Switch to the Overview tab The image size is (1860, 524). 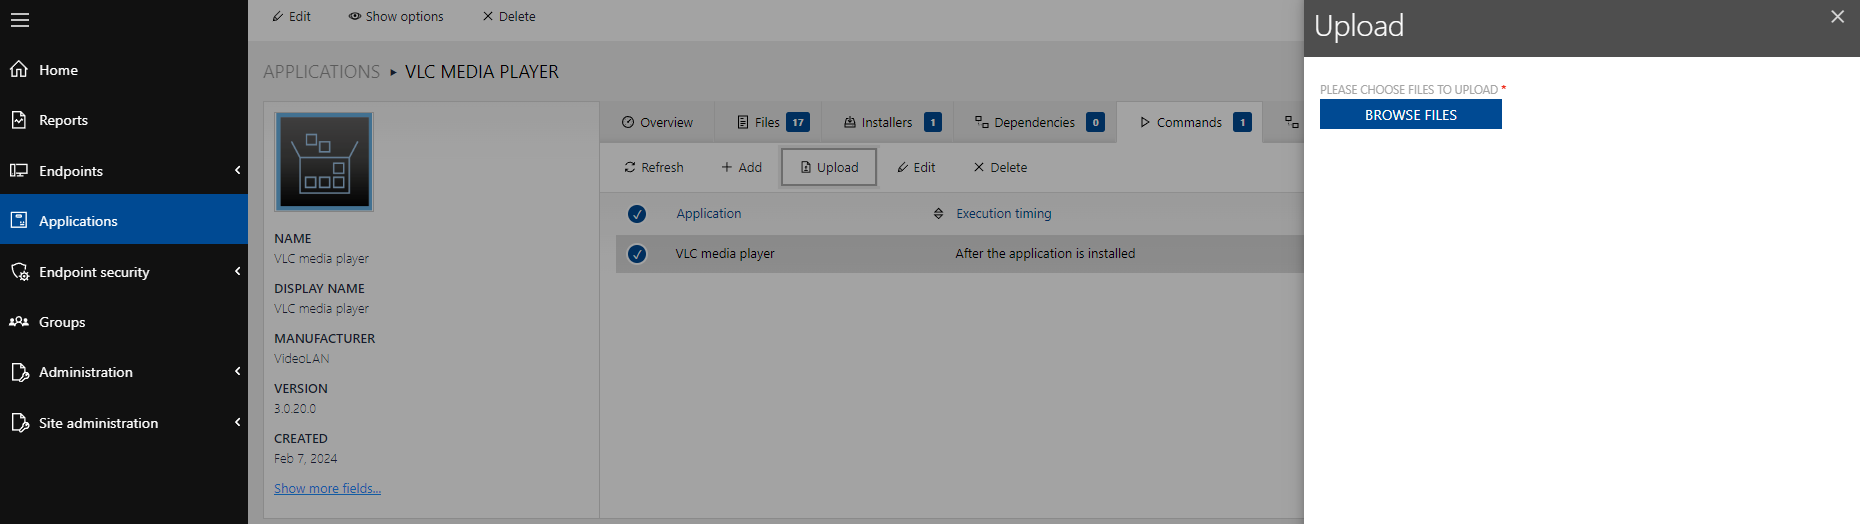(657, 122)
